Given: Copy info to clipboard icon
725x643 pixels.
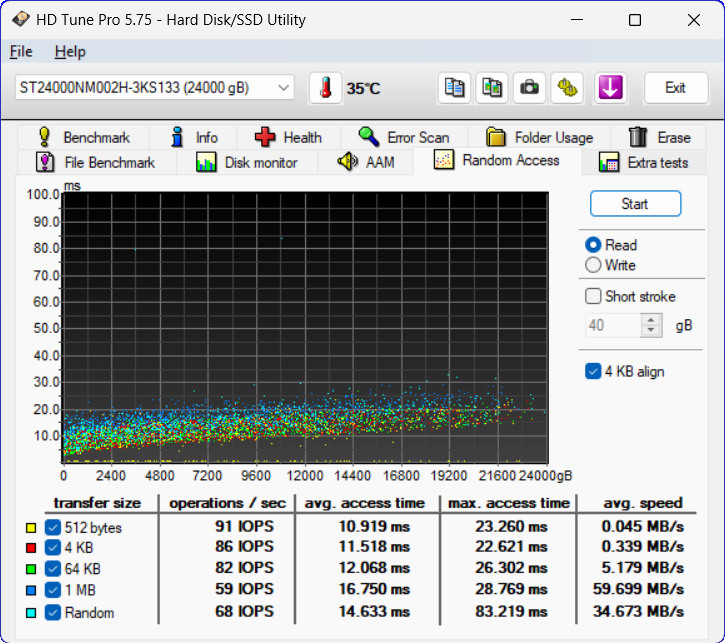Looking at the screenshot, I should [454, 88].
